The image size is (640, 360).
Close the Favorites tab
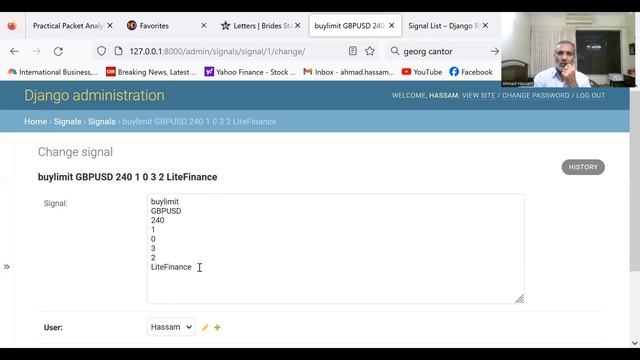click(204, 25)
